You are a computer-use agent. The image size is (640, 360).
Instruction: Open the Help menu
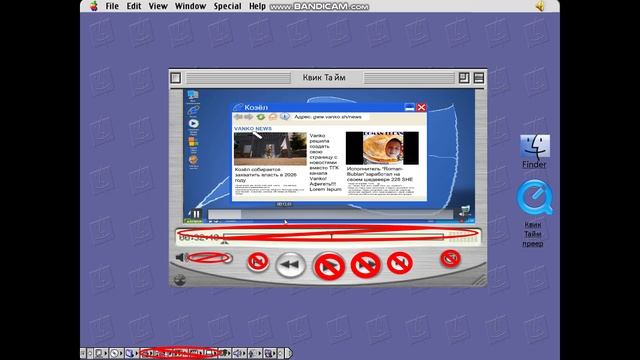[x=257, y=6]
